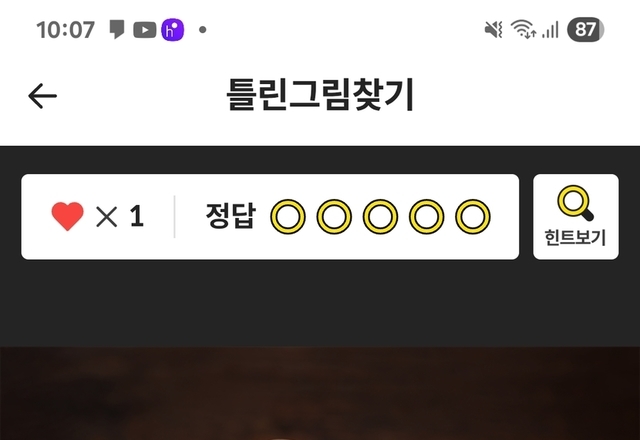Screen dimensions: 640x440
Task: Tap the red heart lives icon
Action: pyautogui.click(x=67, y=216)
